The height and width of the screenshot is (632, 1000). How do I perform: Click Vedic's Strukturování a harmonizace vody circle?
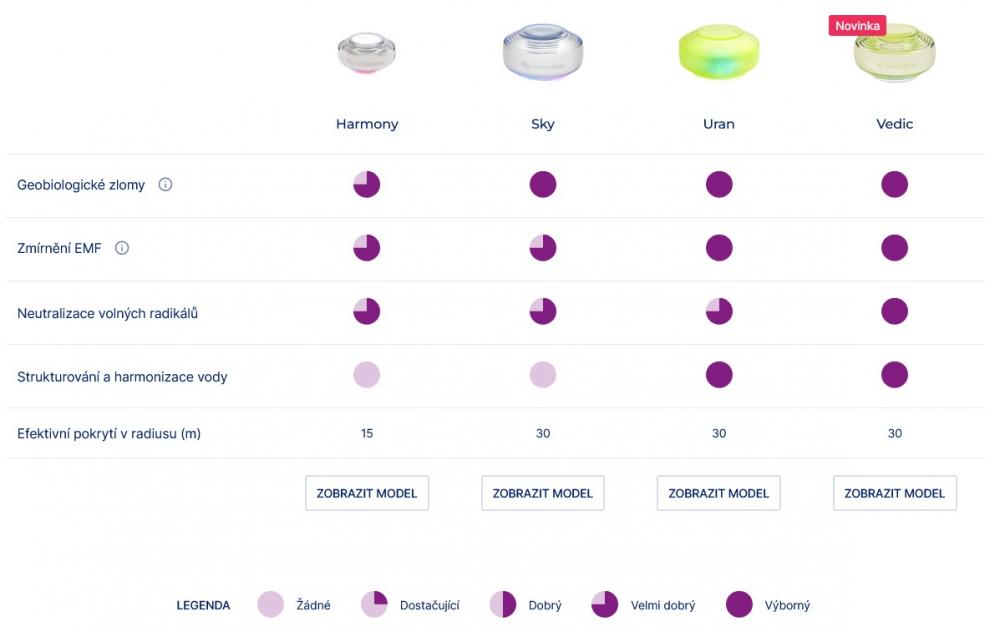click(x=894, y=374)
